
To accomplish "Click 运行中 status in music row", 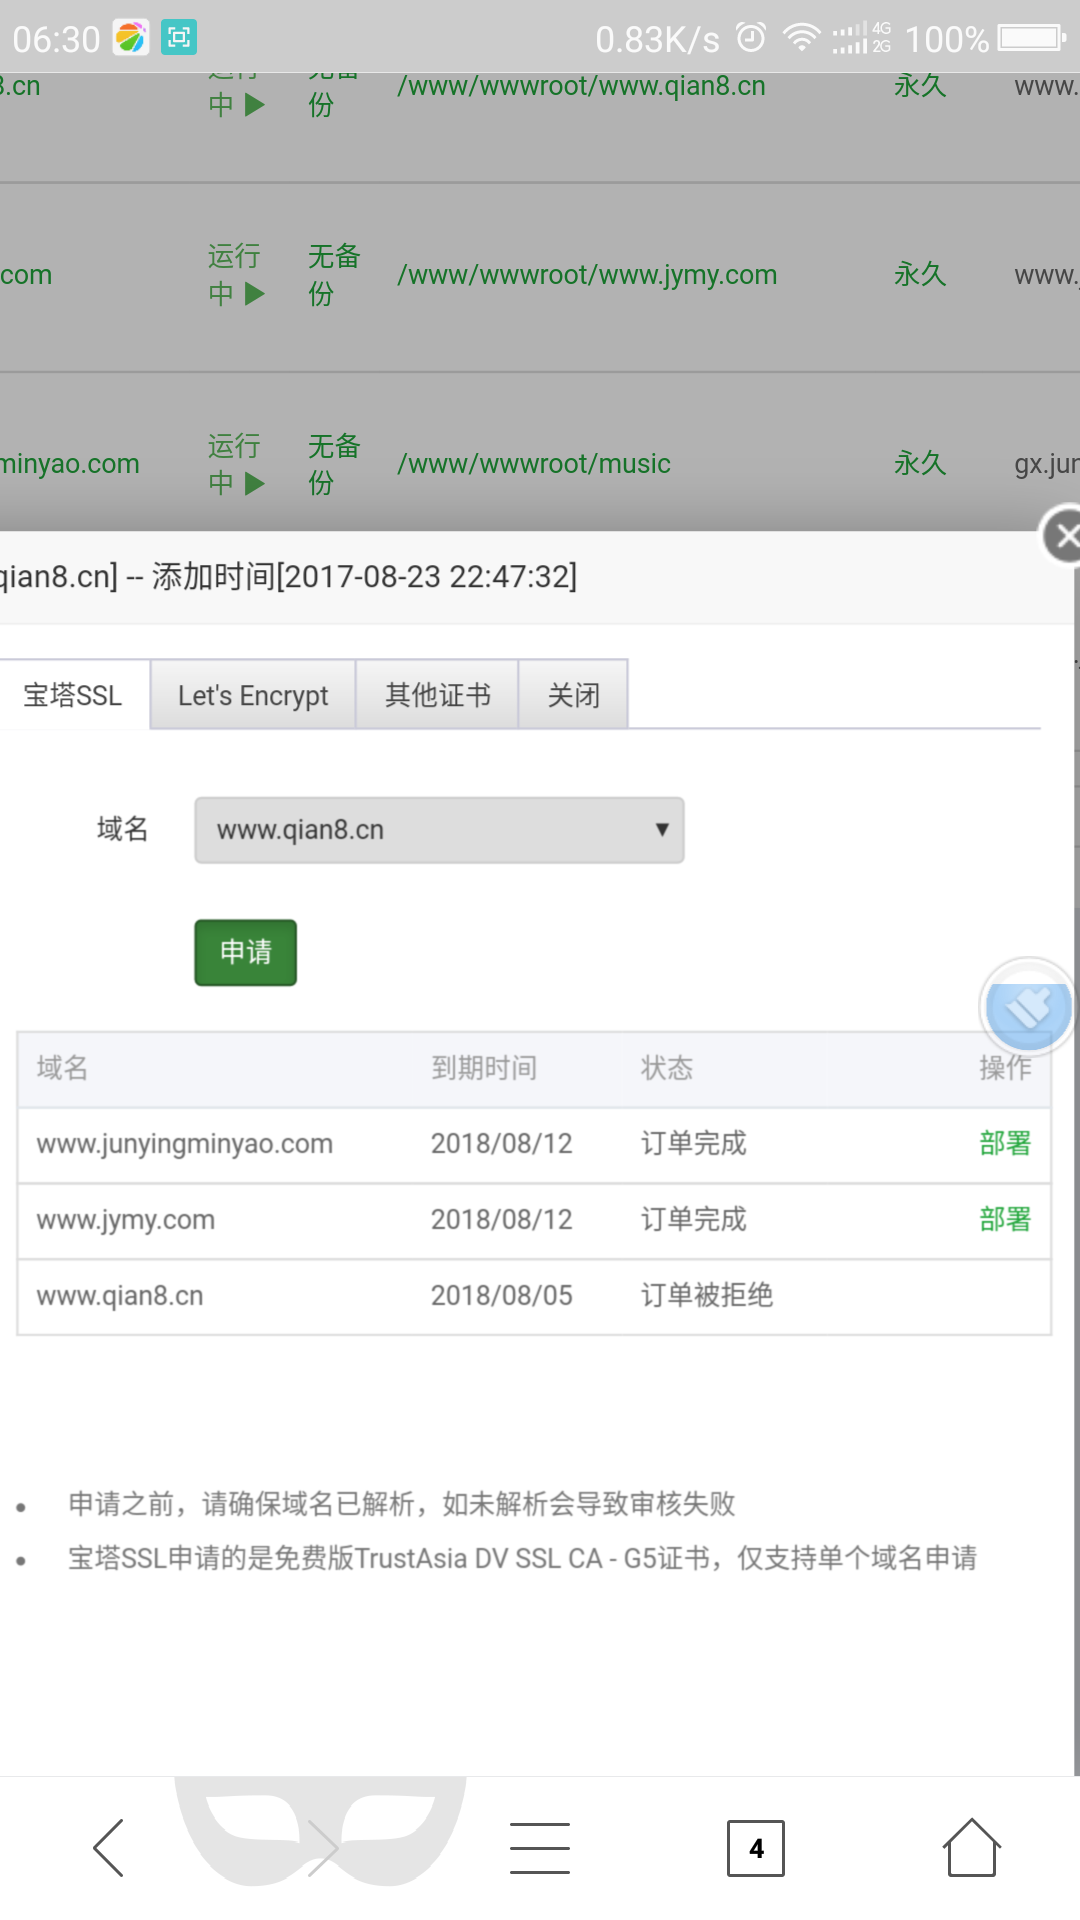I will point(235,464).
